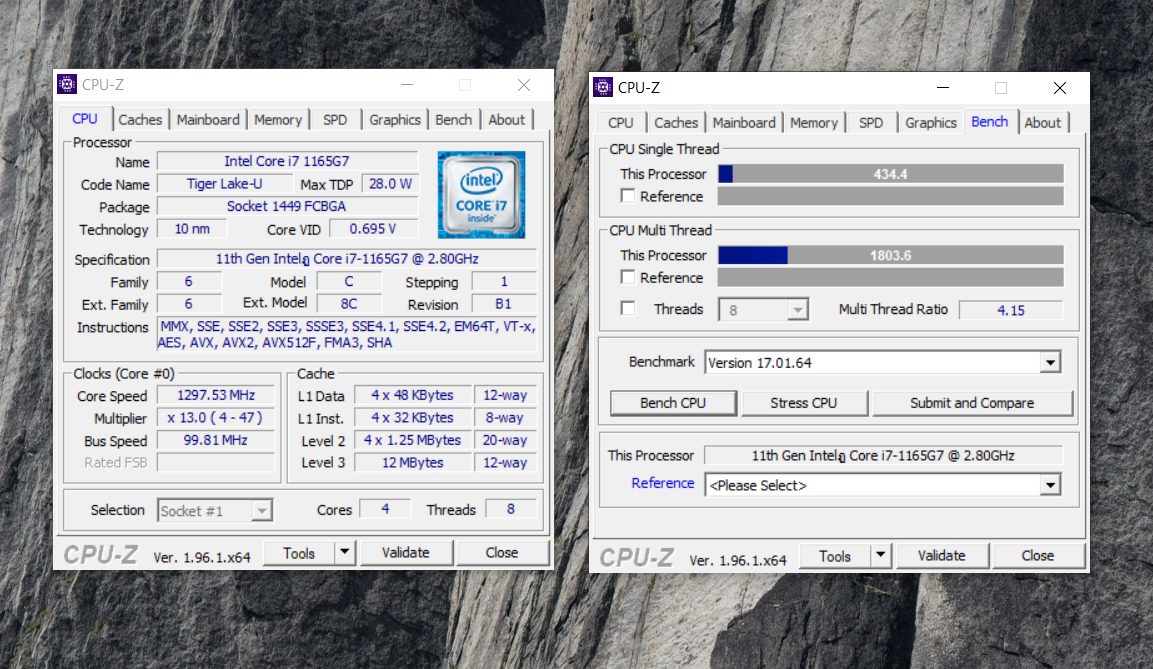Open SPD tab in right Bench window

point(871,123)
